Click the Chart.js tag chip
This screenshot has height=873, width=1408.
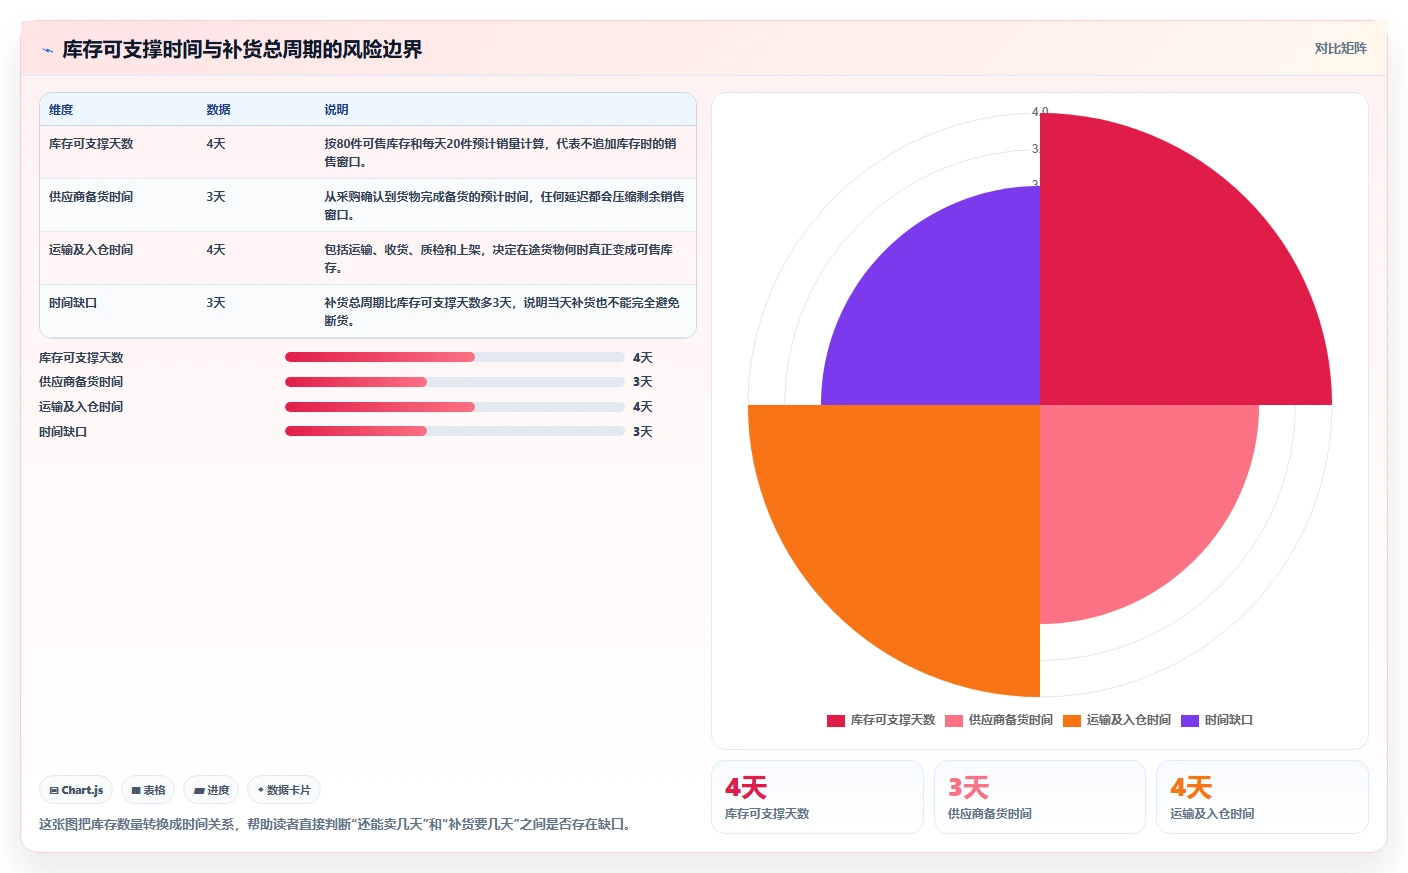[x=76, y=790]
